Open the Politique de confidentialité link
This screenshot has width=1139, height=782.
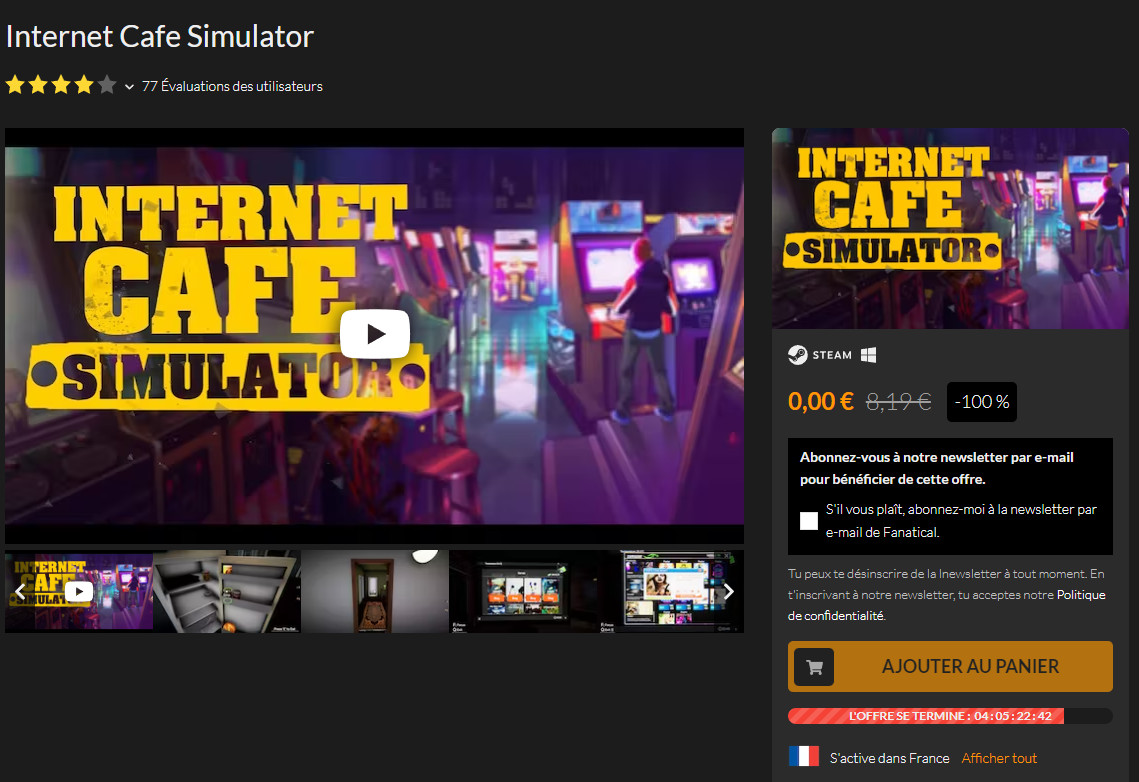tap(947, 605)
